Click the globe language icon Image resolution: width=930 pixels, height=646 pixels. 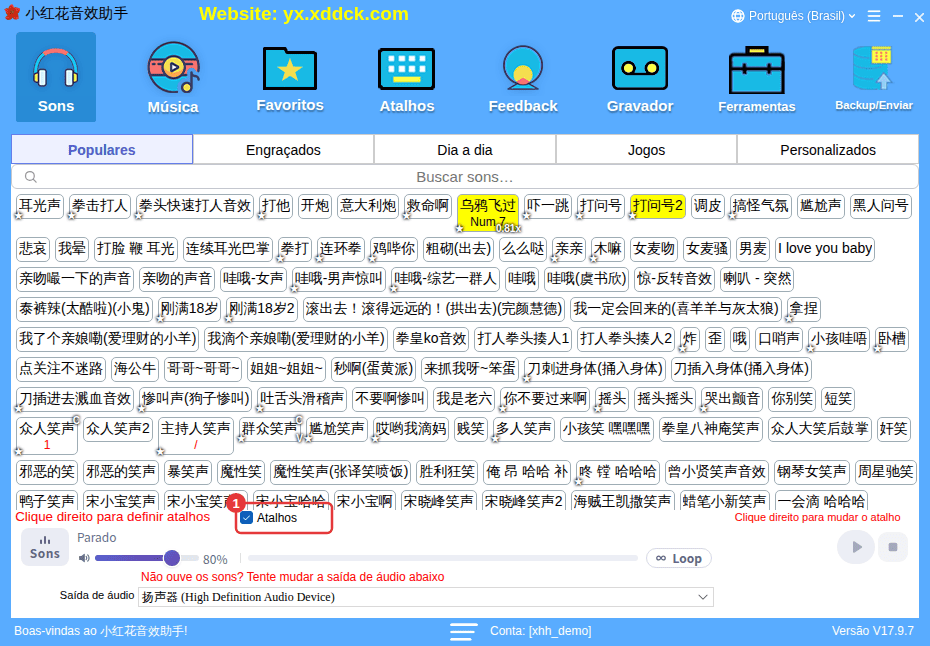738,16
